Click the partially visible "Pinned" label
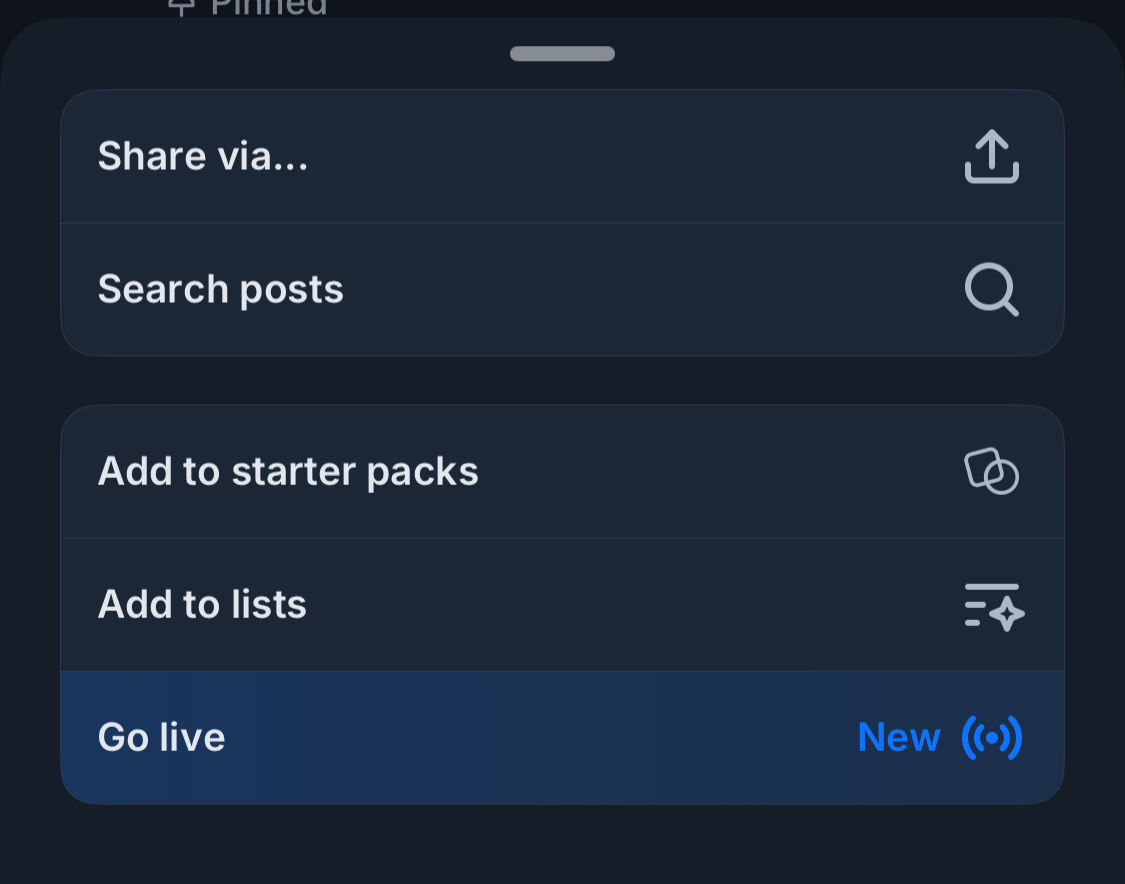This screenshot has height=884, width=1125. (268, 7)
